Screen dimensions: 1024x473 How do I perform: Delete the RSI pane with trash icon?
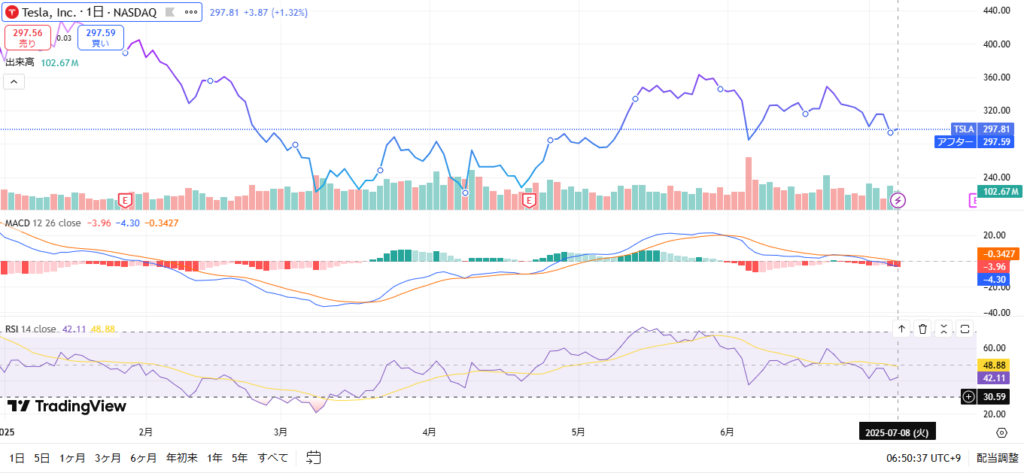coord(922,329)
